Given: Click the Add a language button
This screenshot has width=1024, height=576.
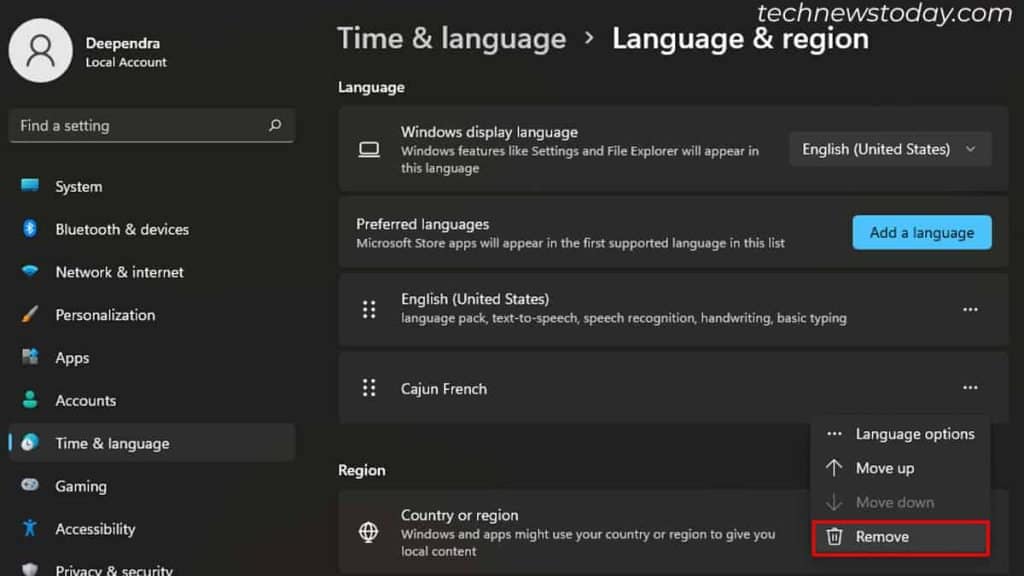Looking at the screenshot, I should pos(921,232).
